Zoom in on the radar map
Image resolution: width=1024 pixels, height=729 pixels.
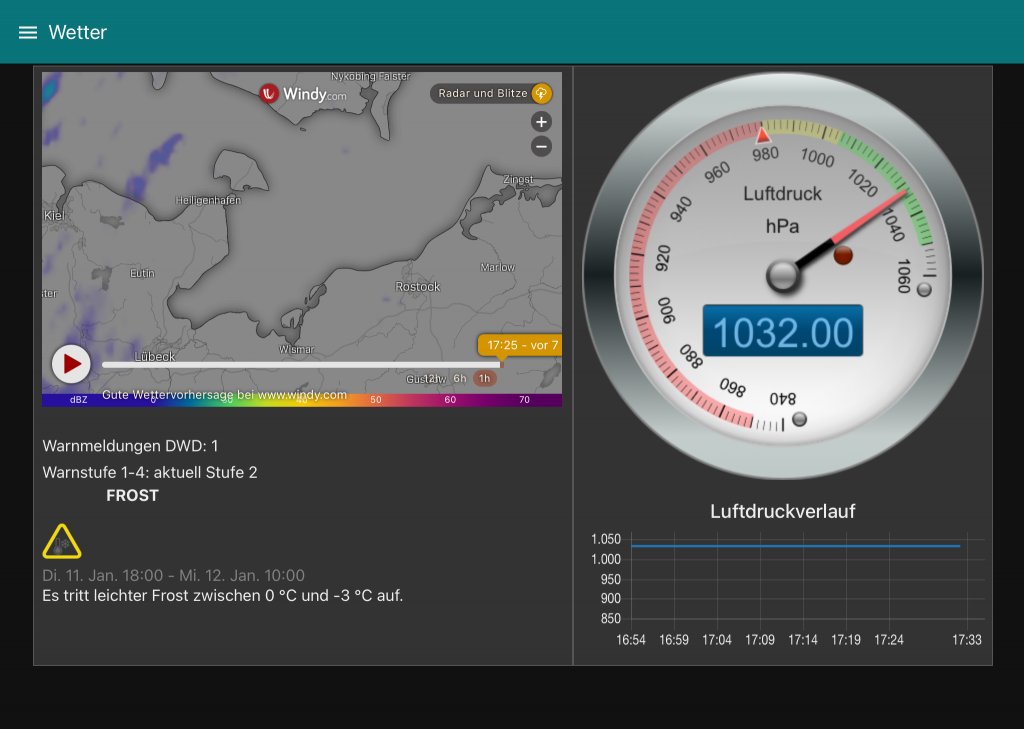(541, 122)
